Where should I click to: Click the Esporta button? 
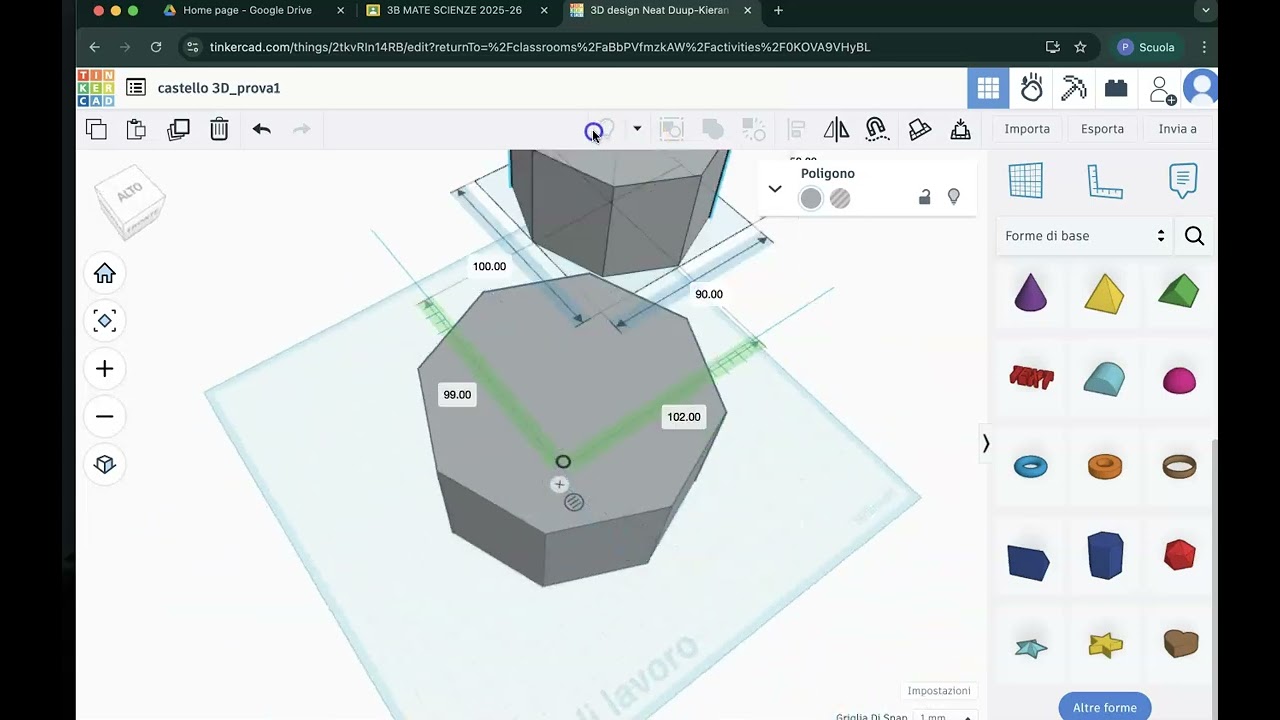click(x=1102, y=129)
